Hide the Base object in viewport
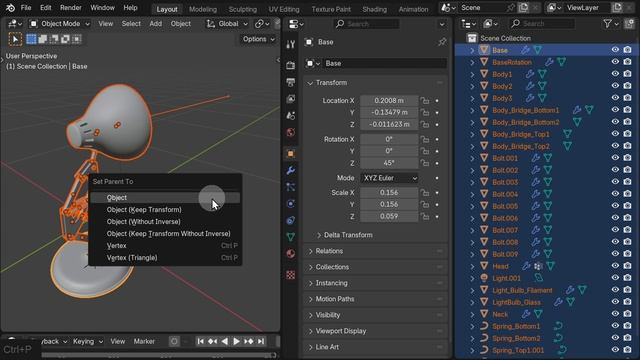 click(615, 50)
